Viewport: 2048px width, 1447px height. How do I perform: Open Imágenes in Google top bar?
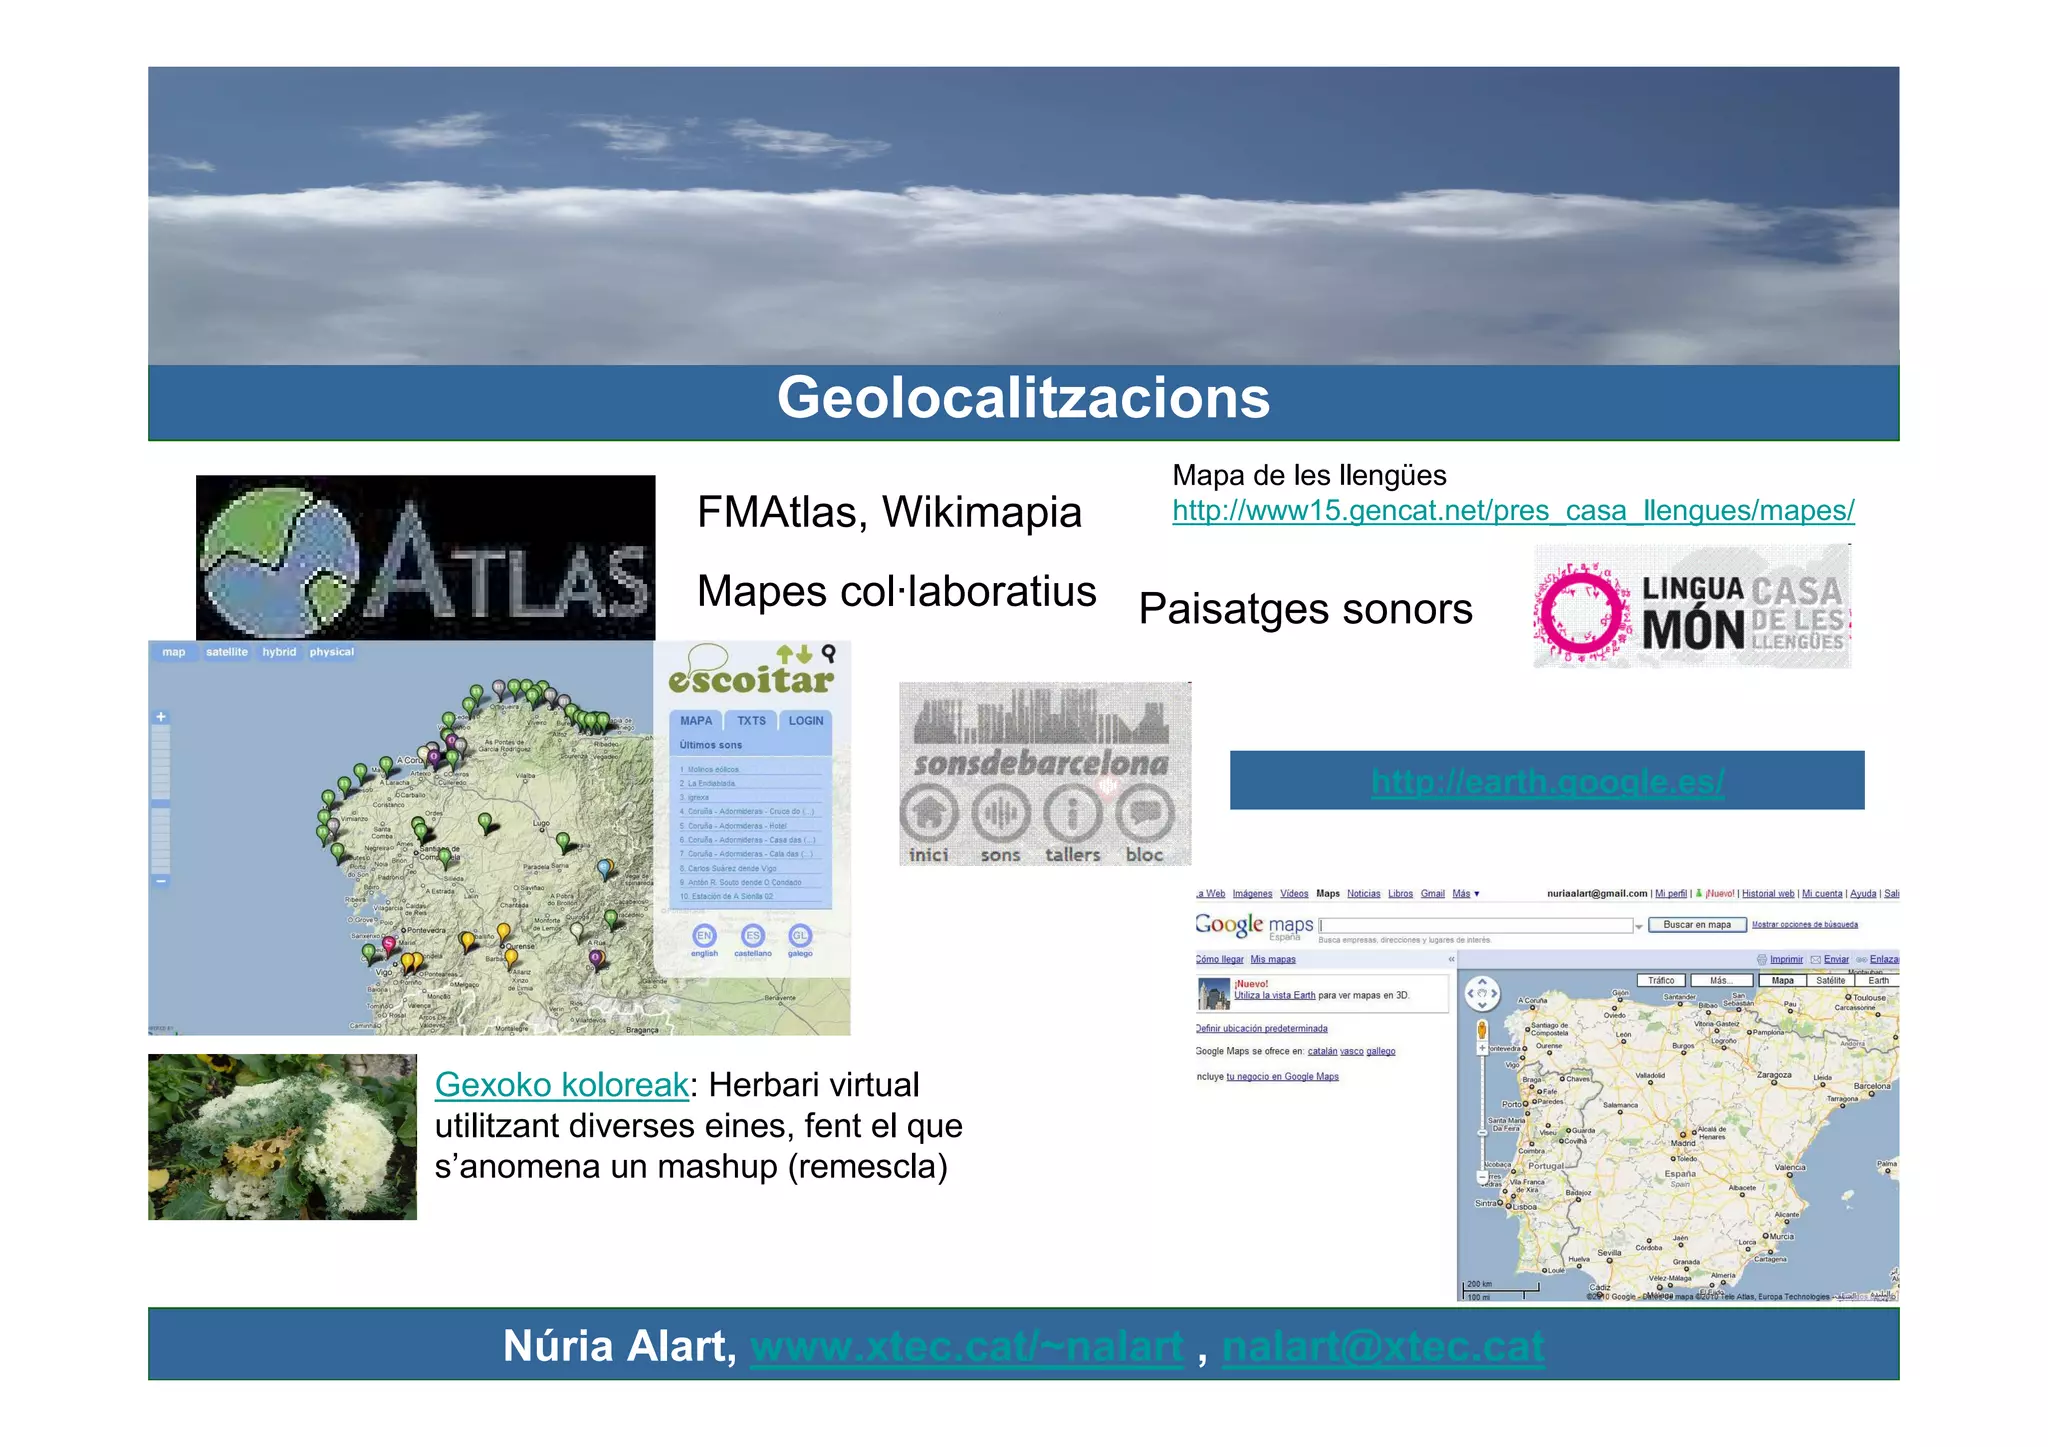(x=1252, y=894)
